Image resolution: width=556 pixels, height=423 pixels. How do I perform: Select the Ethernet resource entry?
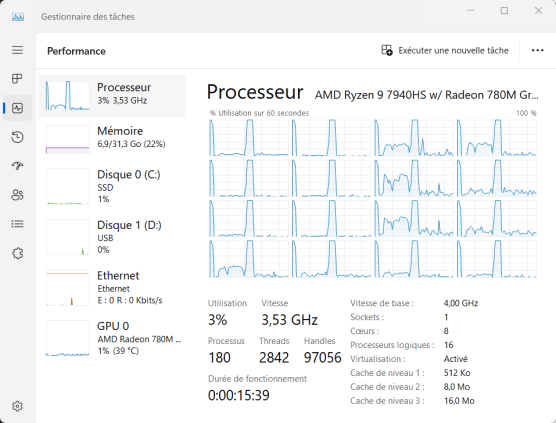click(112, 288)
